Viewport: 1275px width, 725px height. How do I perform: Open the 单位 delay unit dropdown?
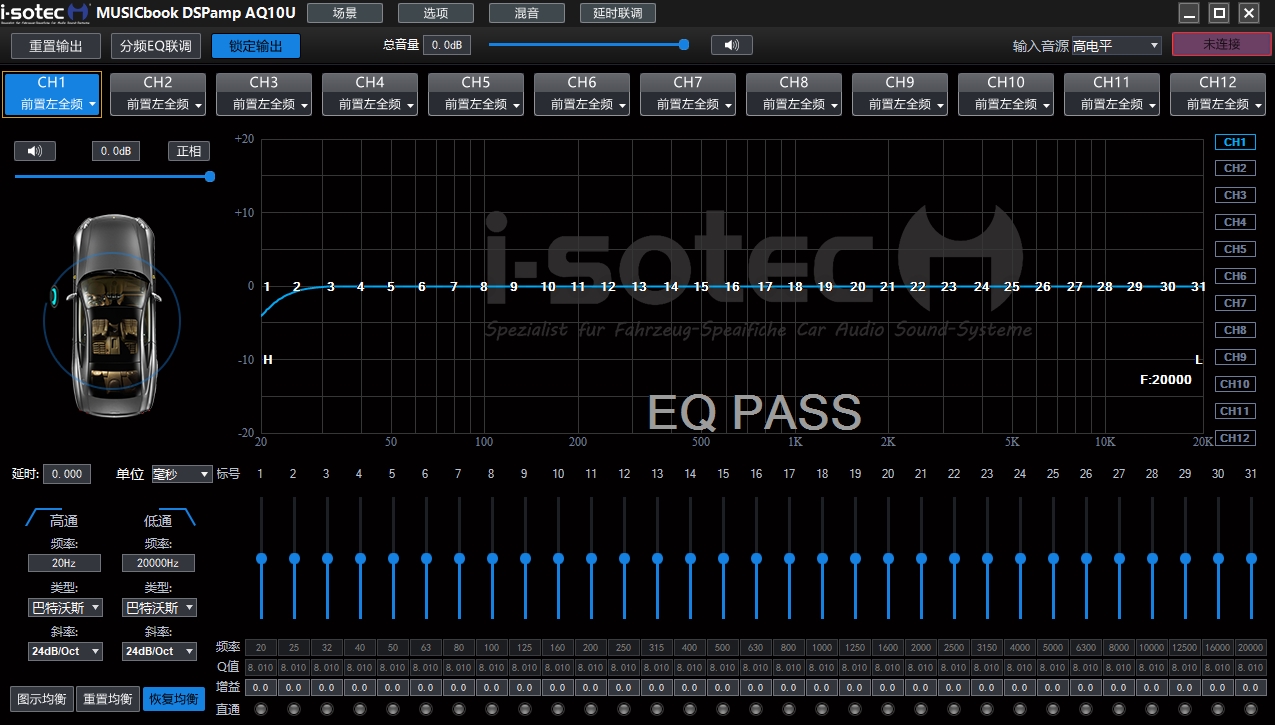tap(182, 474)
